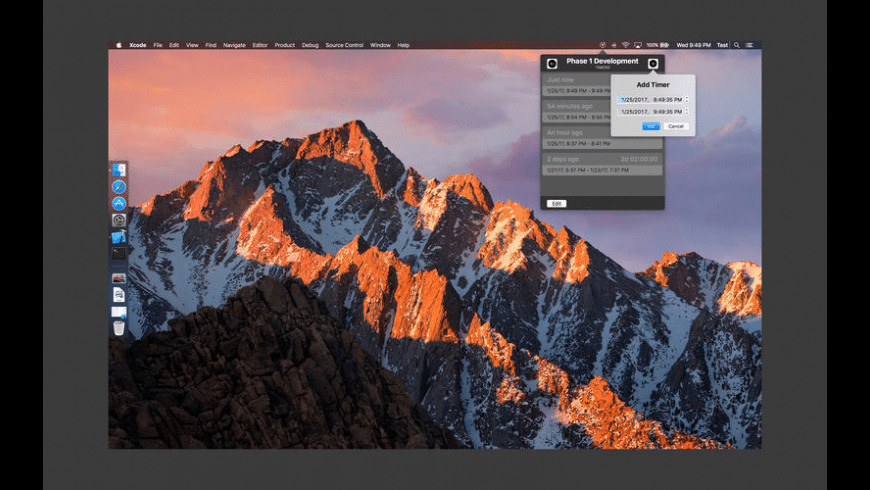Cancel the Add Timer dialog
Image resolution: width=870 pixels, height=490 pixels.
tap(676, 126)
